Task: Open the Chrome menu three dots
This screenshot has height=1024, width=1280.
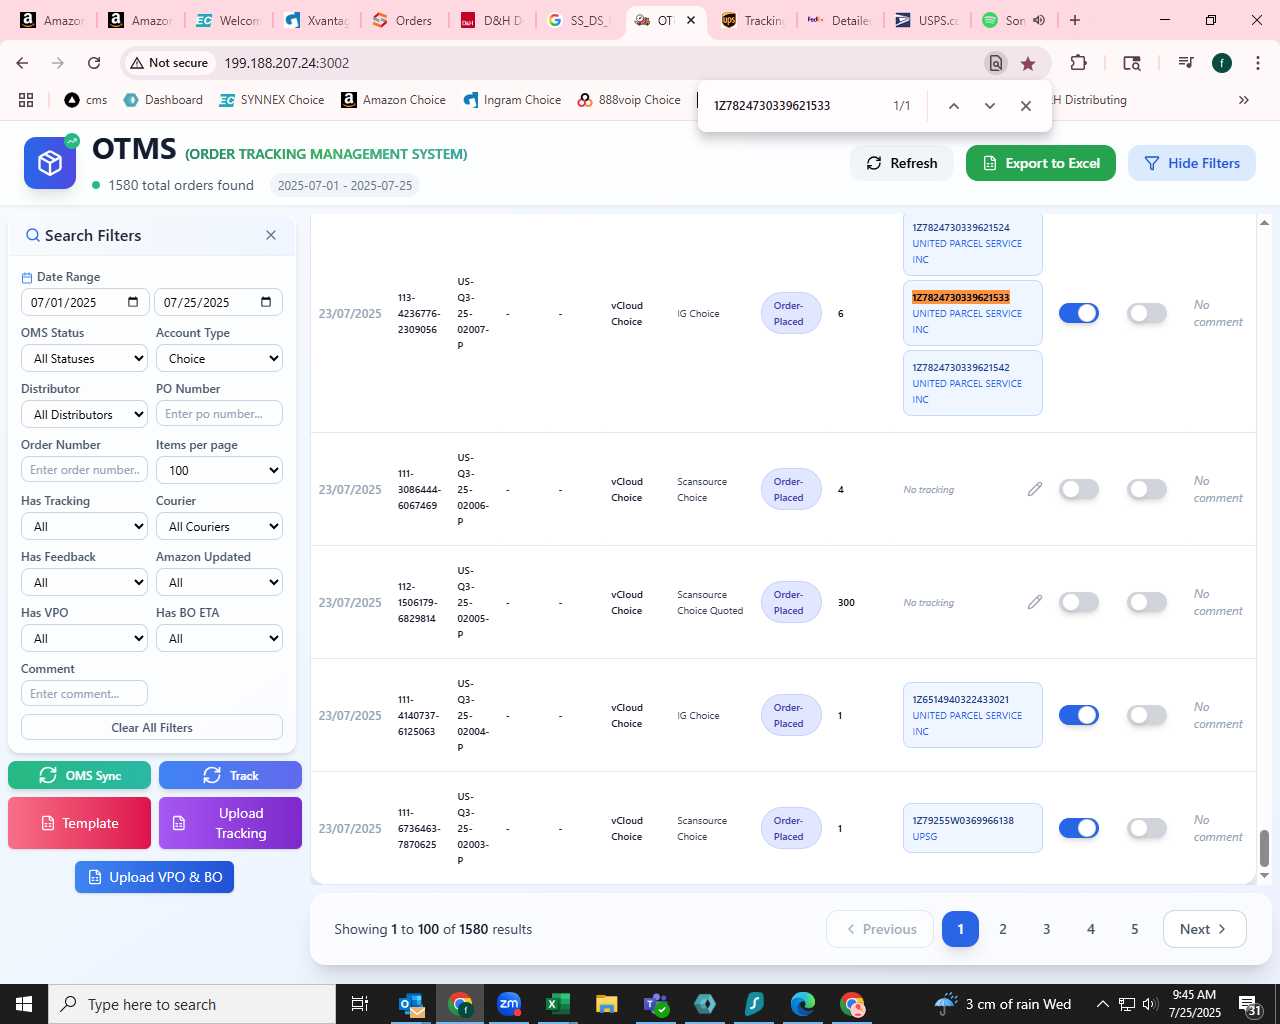Action: coord(1257,63)
